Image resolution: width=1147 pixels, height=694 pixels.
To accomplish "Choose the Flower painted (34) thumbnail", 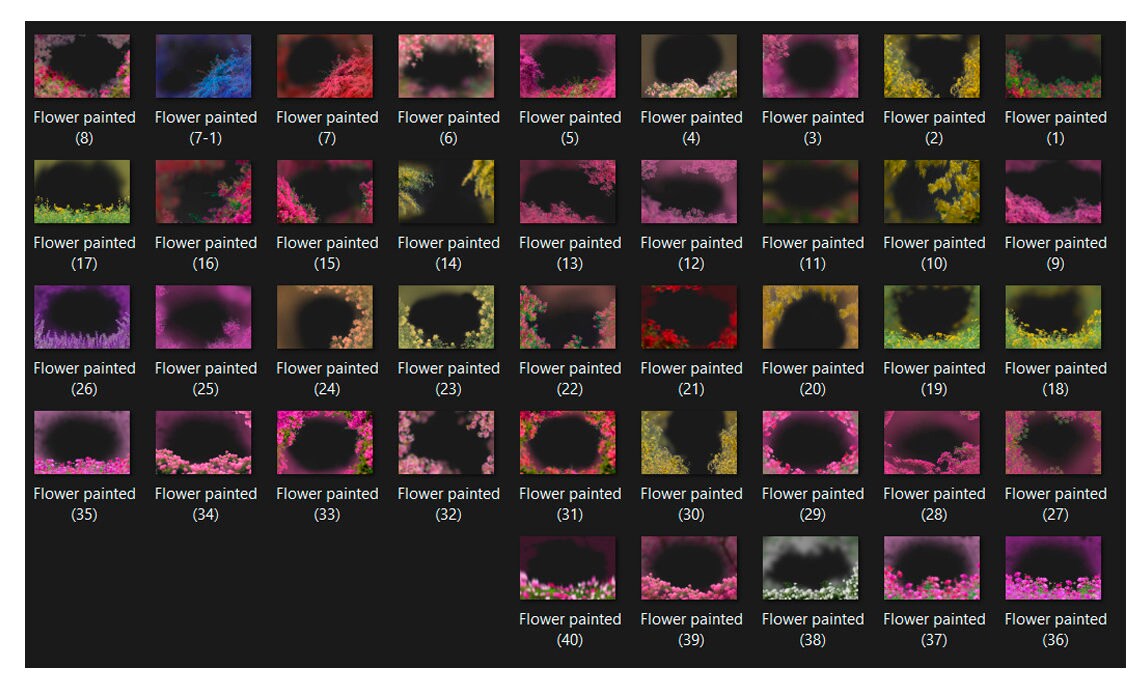I will click(203, 442).
